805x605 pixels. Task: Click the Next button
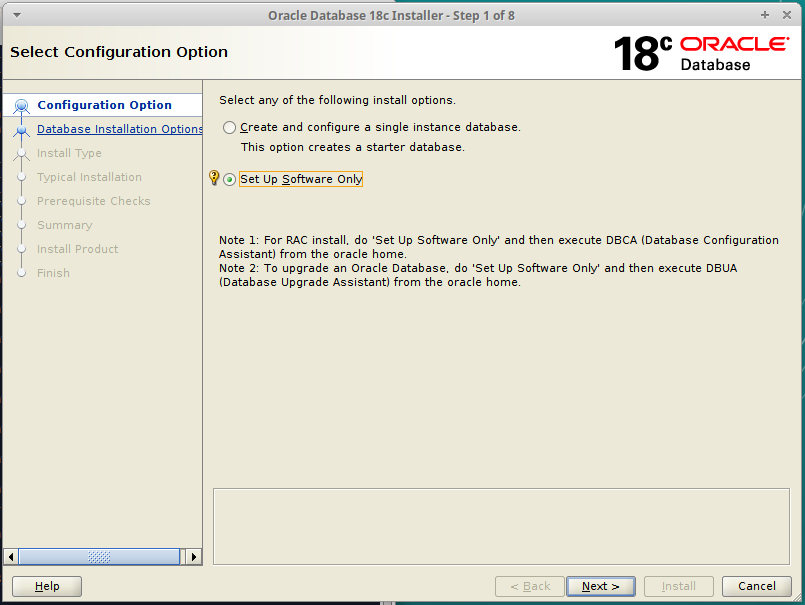[x=601, y=586]
